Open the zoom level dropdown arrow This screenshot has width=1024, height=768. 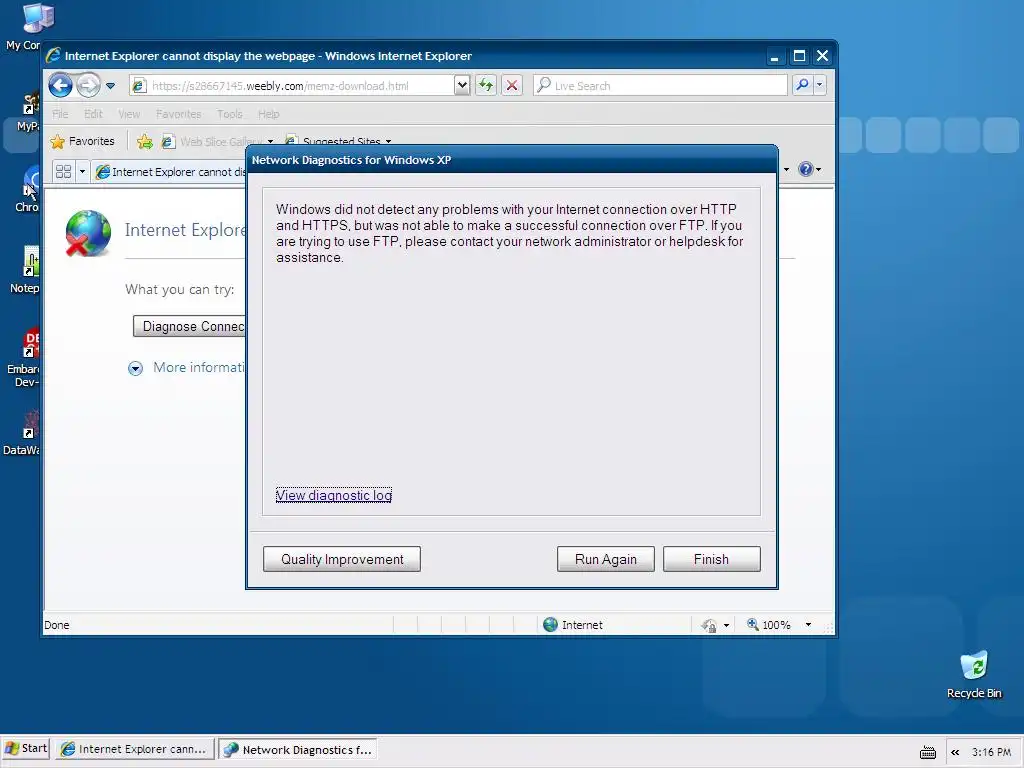click(x=808, y=624)
